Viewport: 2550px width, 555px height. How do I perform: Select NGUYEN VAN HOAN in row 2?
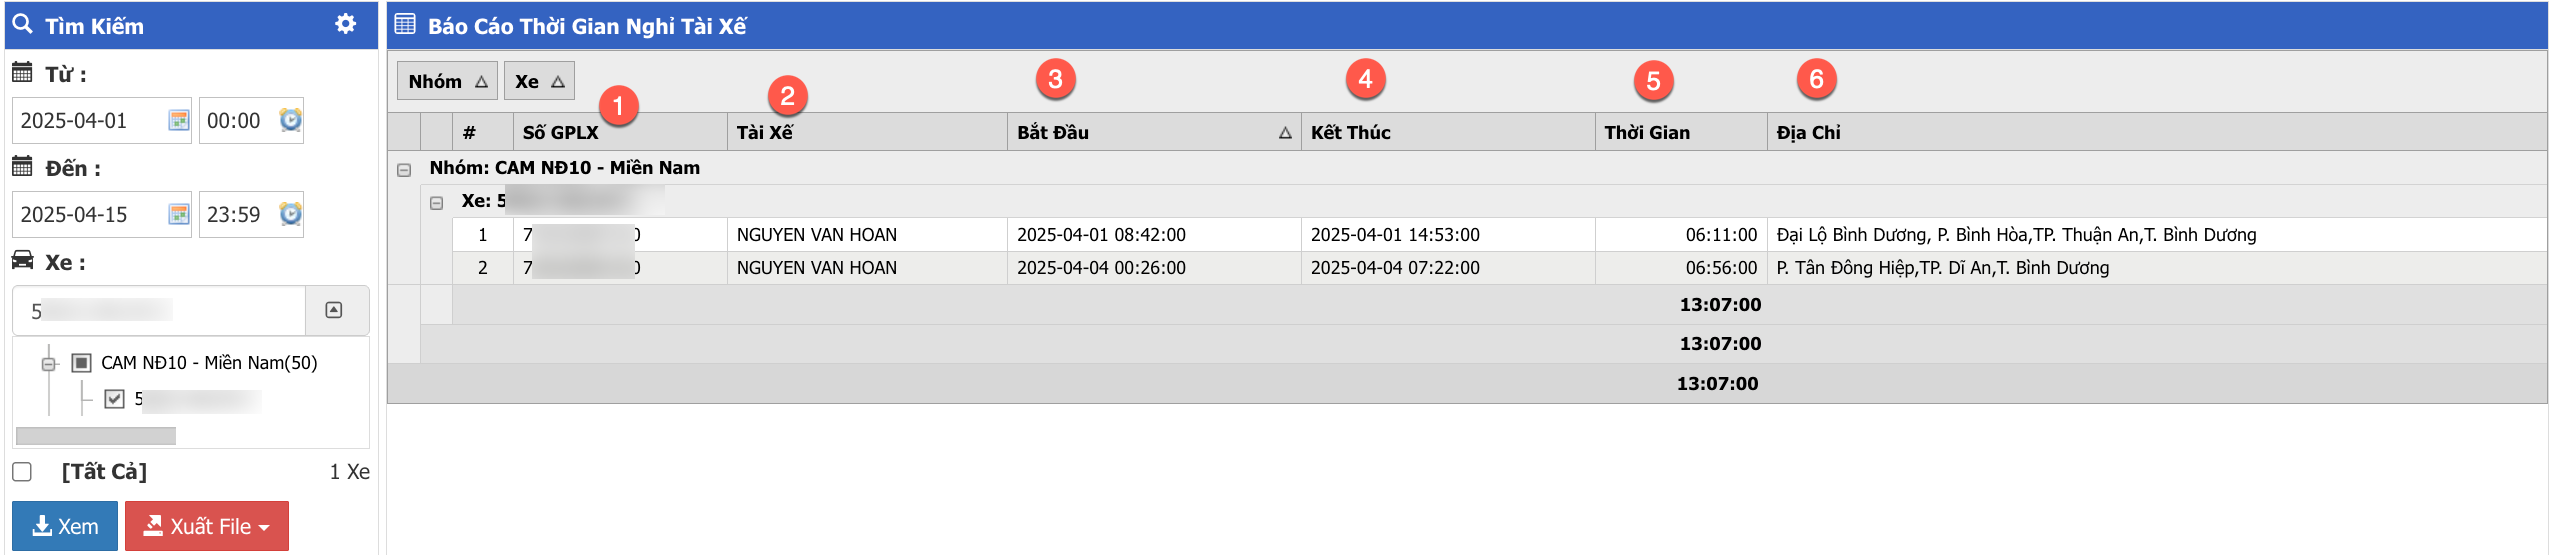coord(816,268)
